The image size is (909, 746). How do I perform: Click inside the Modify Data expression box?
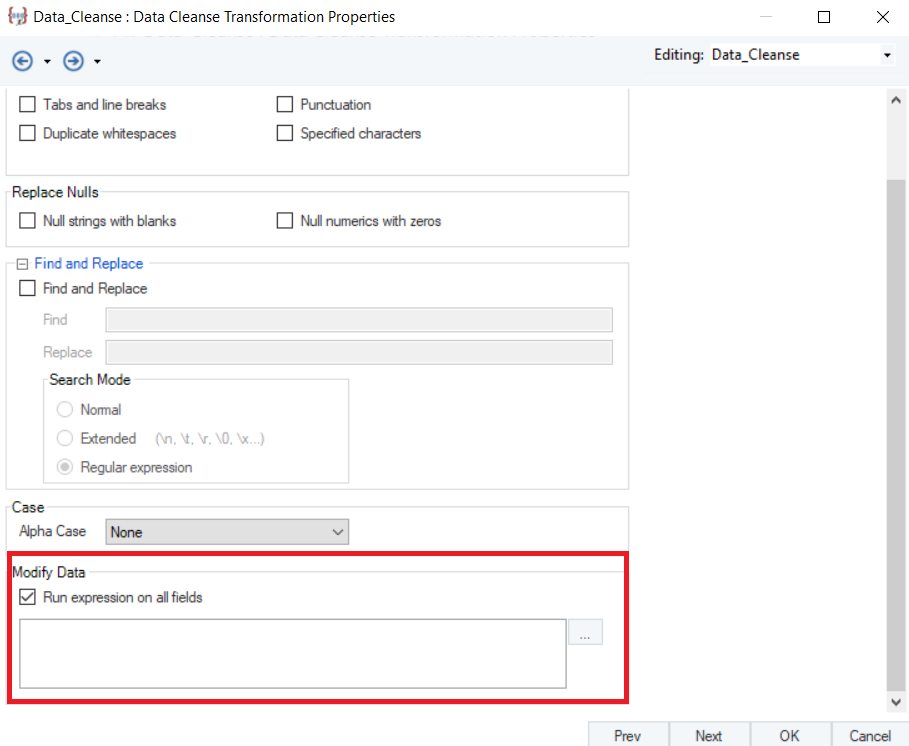tap(292, 653)
